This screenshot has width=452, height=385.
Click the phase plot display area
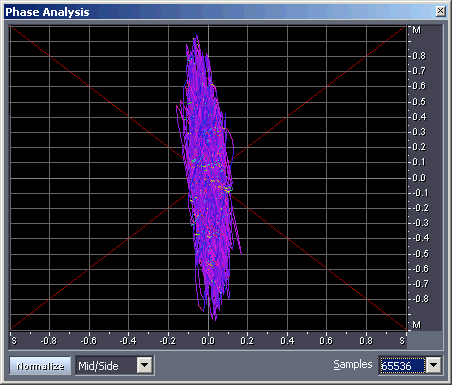[x=208, y=178]
